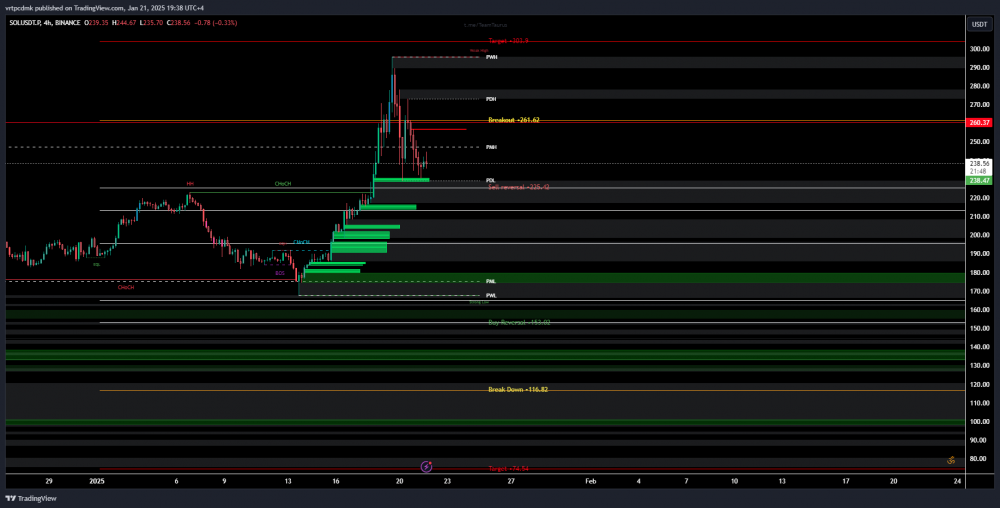Click the 80.00 price scale label

pos(978,459)
